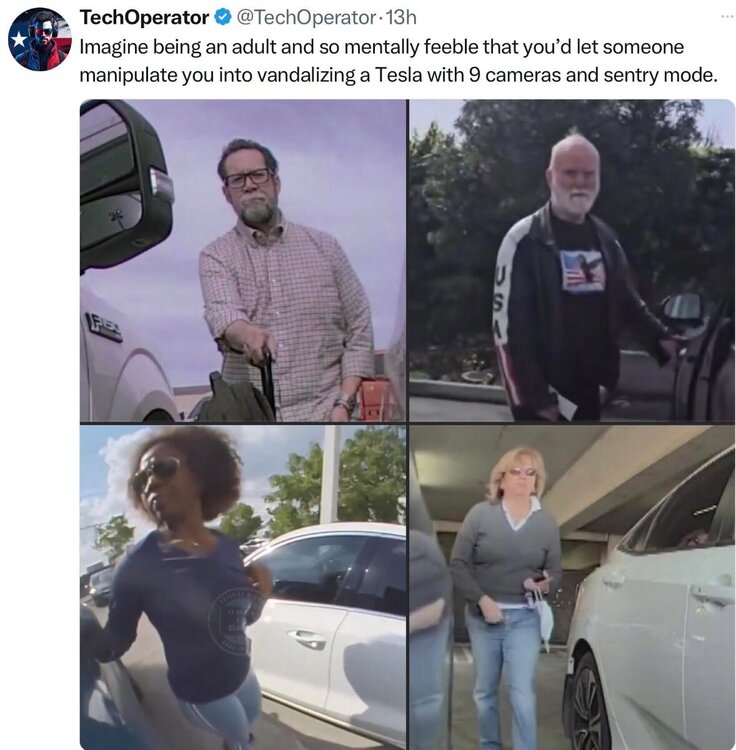Open the tweet via the 13h timestamp
The width and height of the screenshot is (736, 750).
pos(401,18)
